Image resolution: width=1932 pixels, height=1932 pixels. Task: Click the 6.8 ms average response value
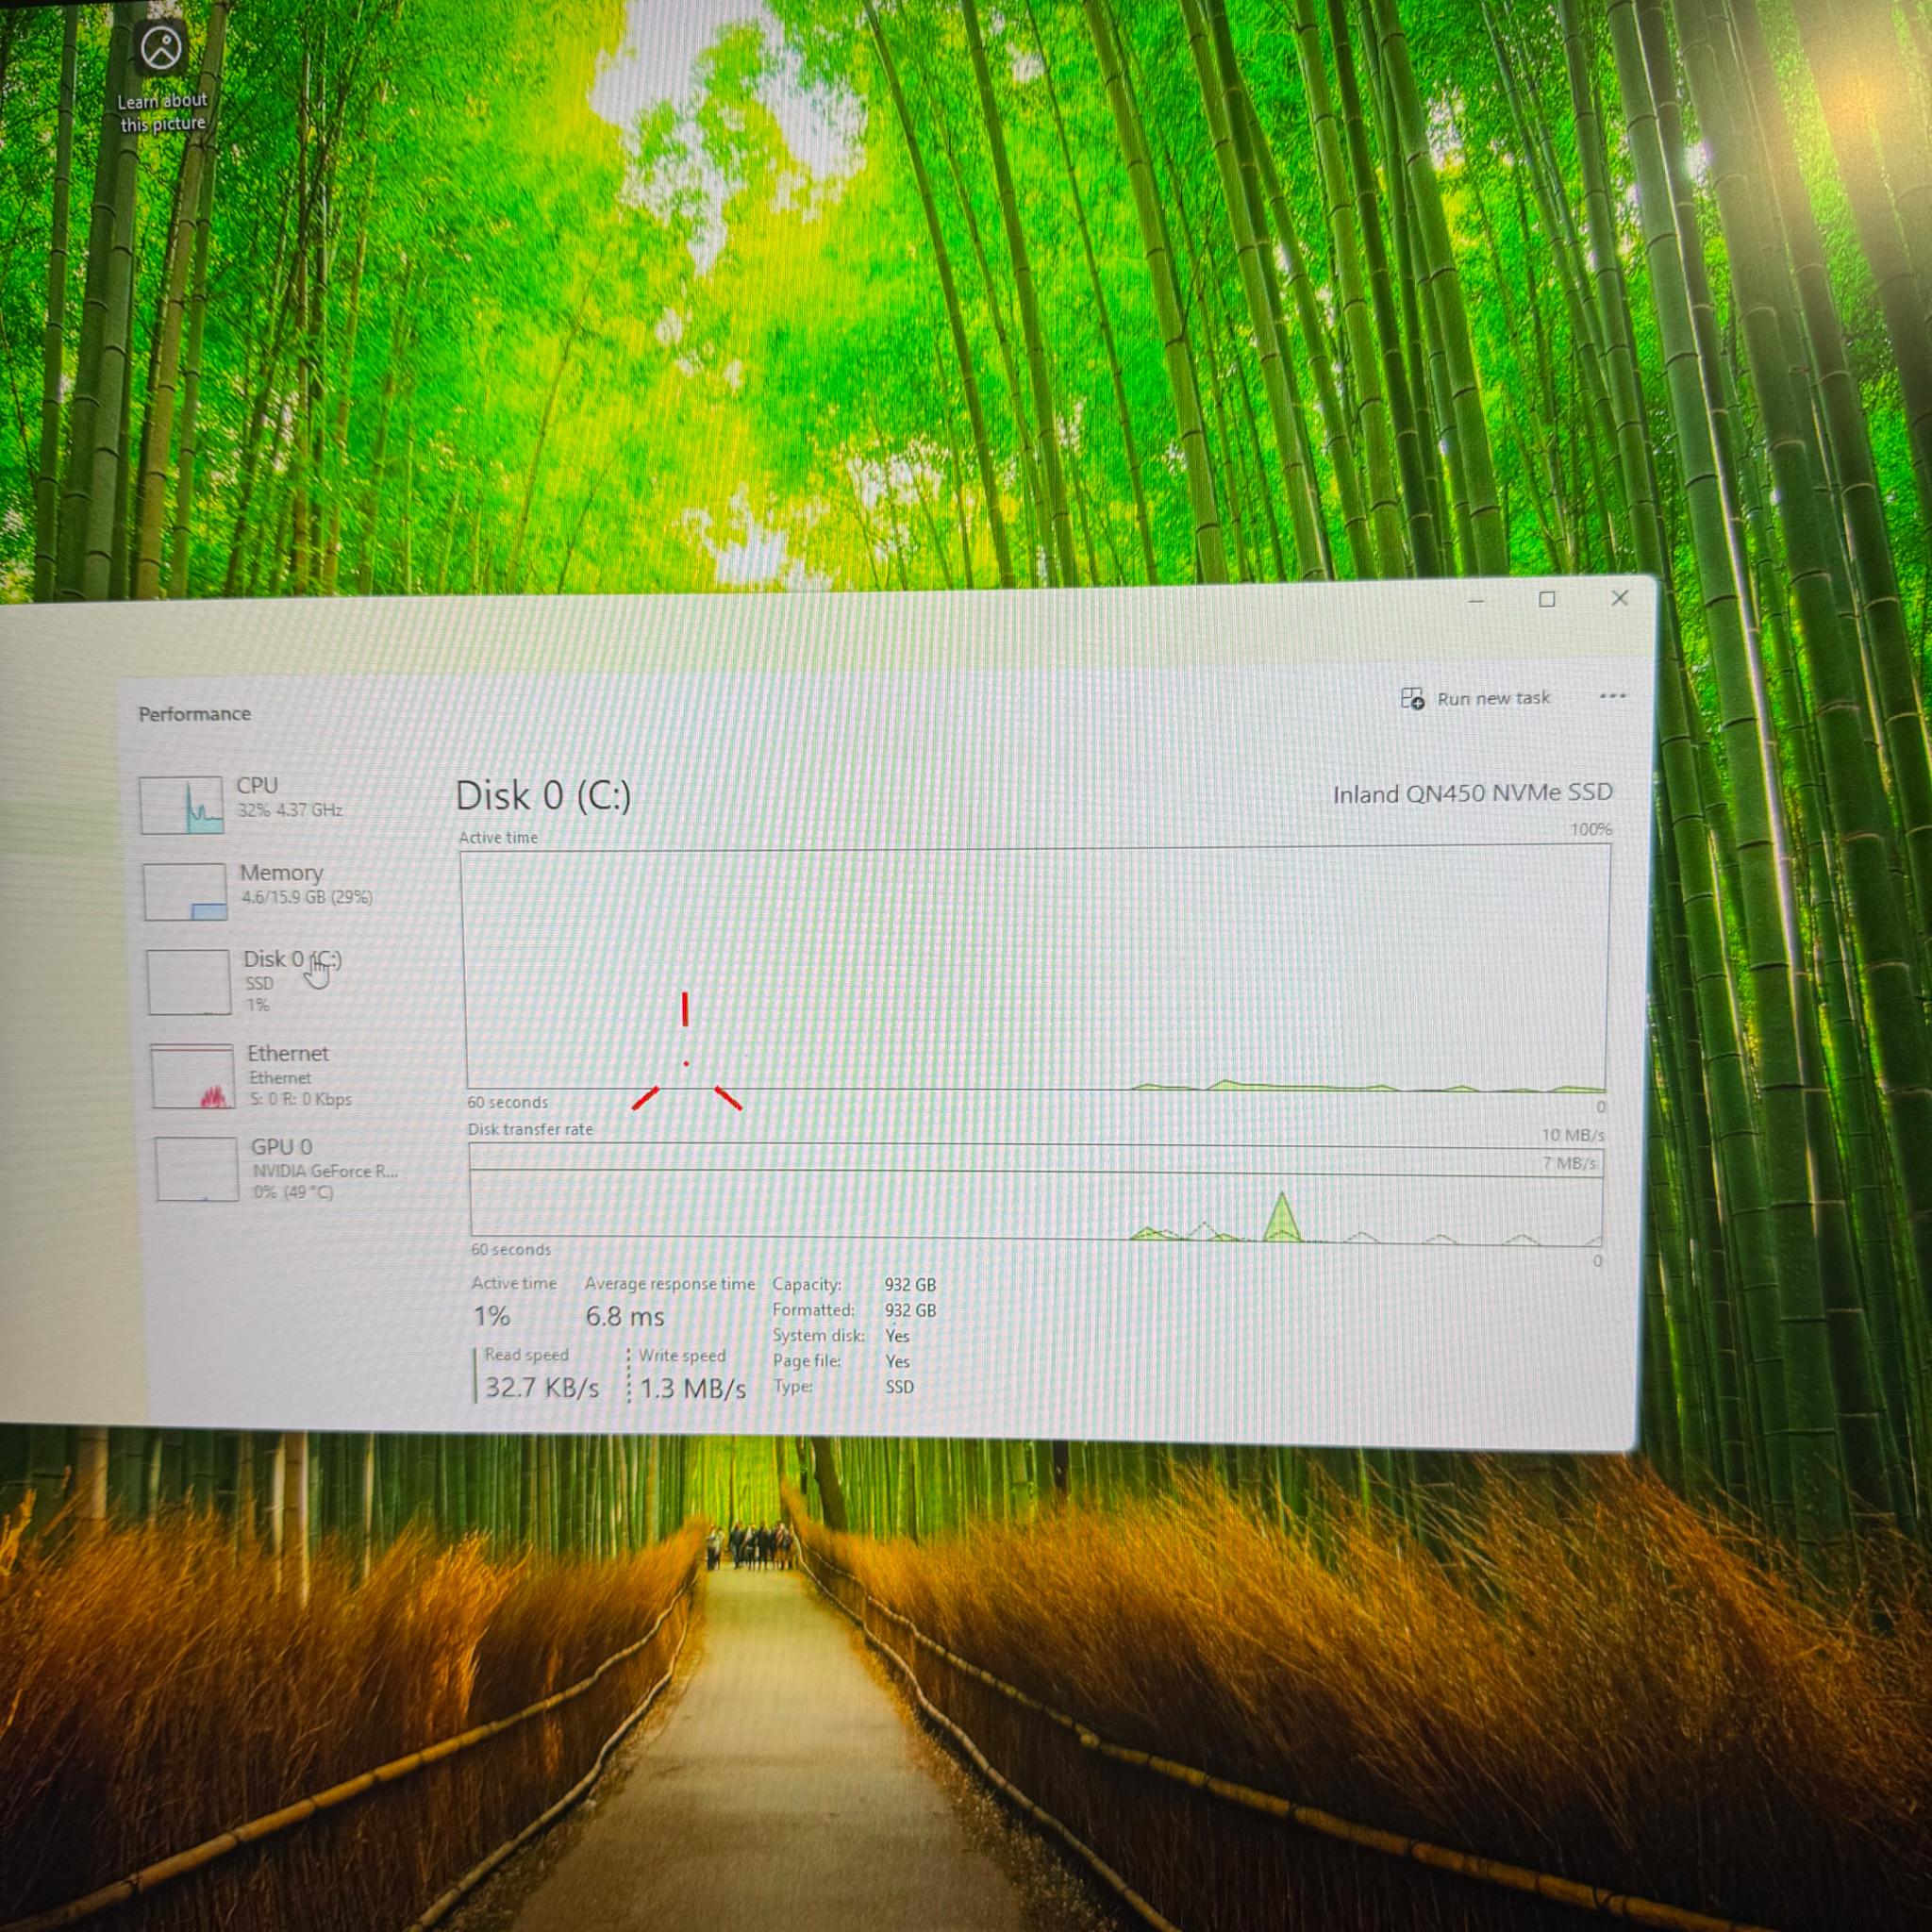625,1316
